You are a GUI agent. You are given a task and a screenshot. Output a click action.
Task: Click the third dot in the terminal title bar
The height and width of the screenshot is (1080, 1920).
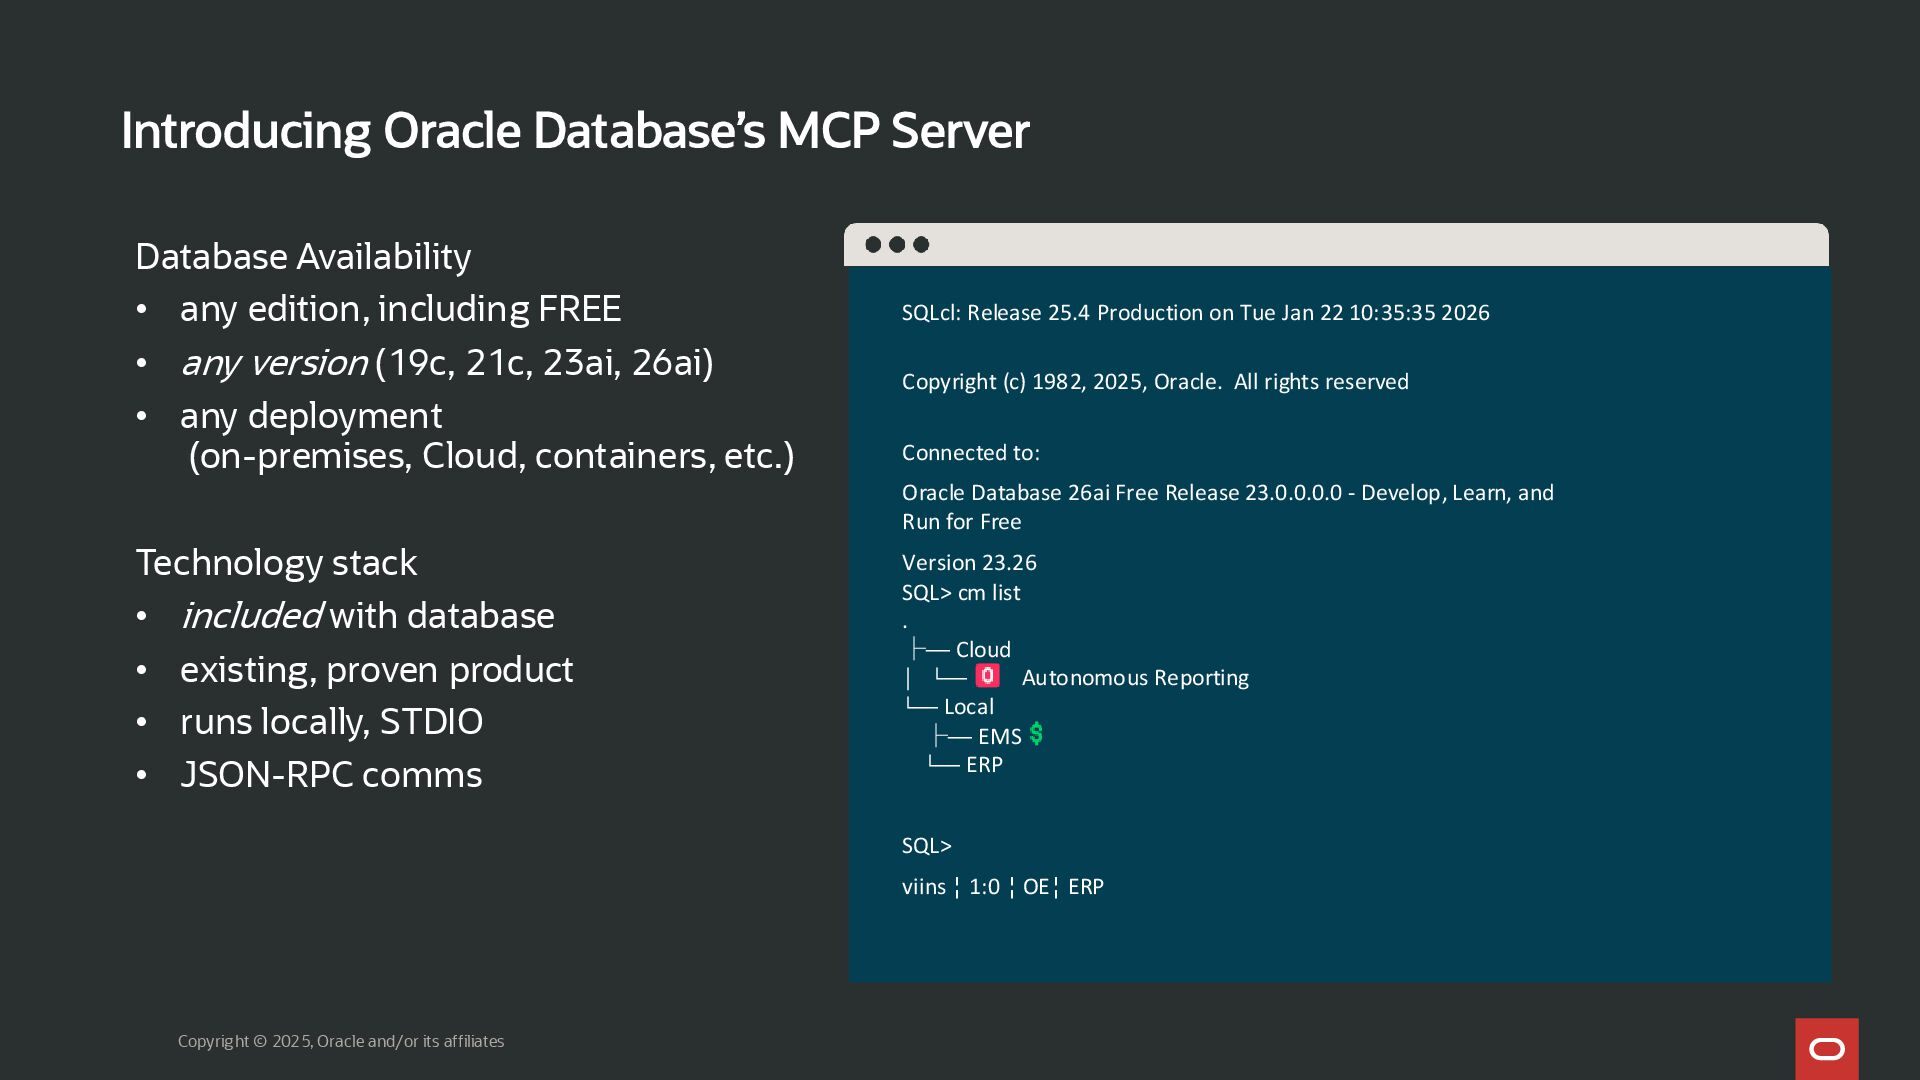(921, 245)
